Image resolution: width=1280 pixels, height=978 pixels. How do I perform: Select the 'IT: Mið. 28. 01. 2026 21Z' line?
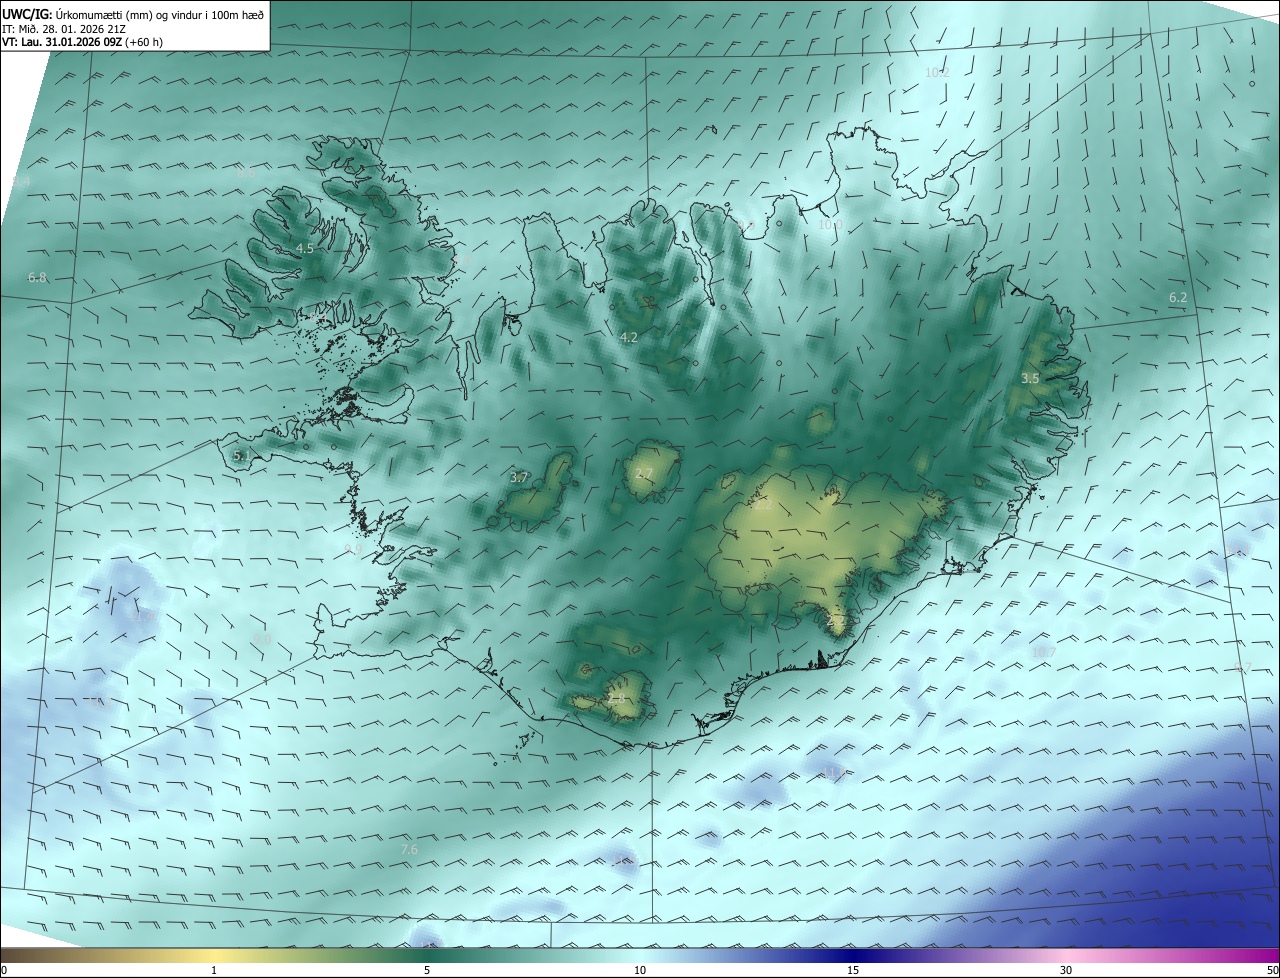pos(64,28)
